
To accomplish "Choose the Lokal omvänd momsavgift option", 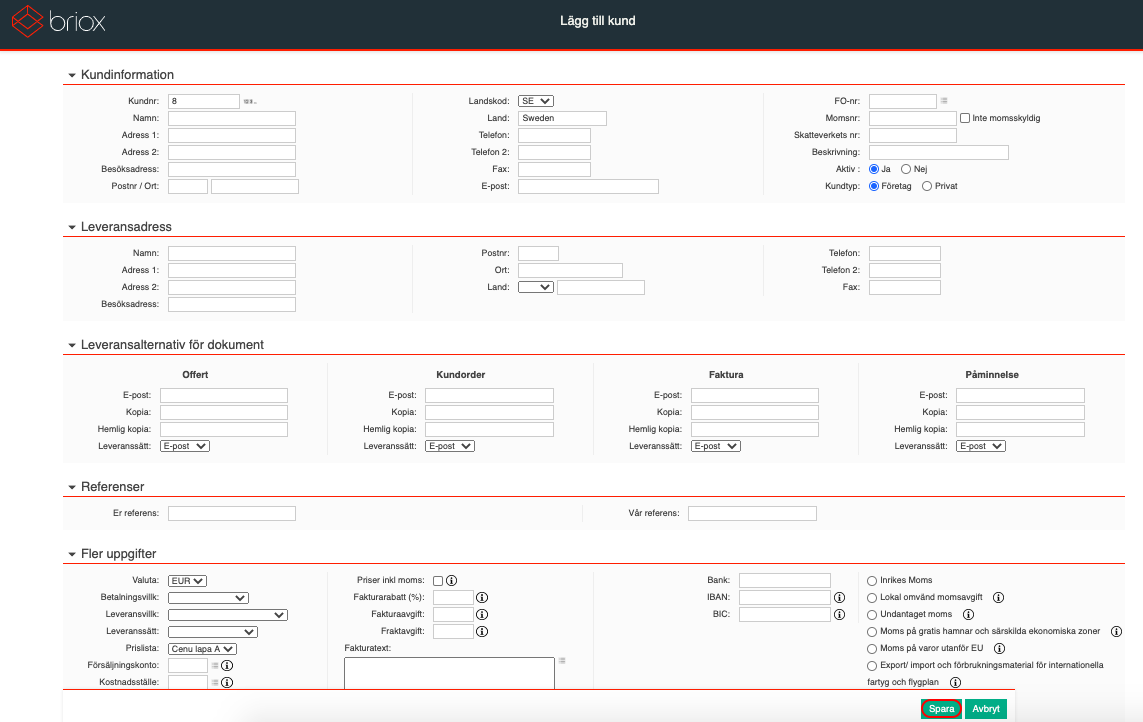I will [x=872, y=598].
